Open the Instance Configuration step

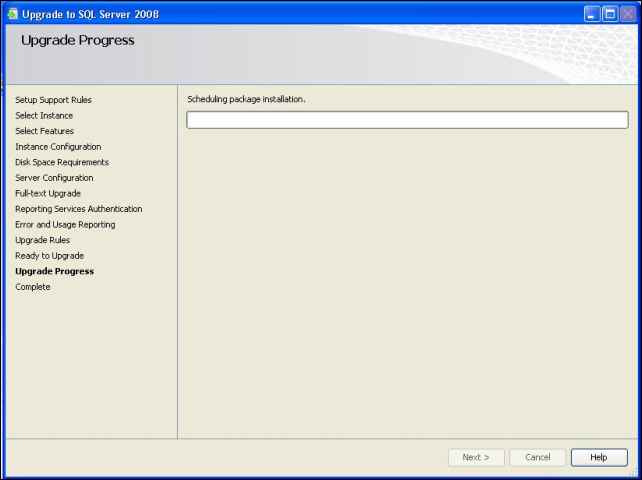58,147
